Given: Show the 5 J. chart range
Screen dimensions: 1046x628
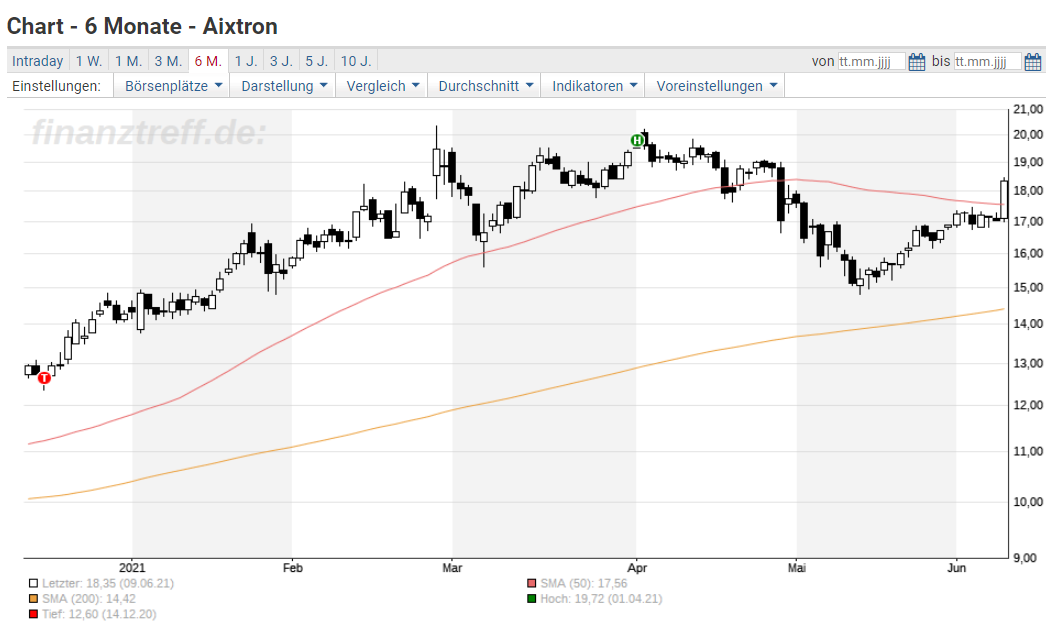Looking at the screenshot, I should click(x=316, y=61).
